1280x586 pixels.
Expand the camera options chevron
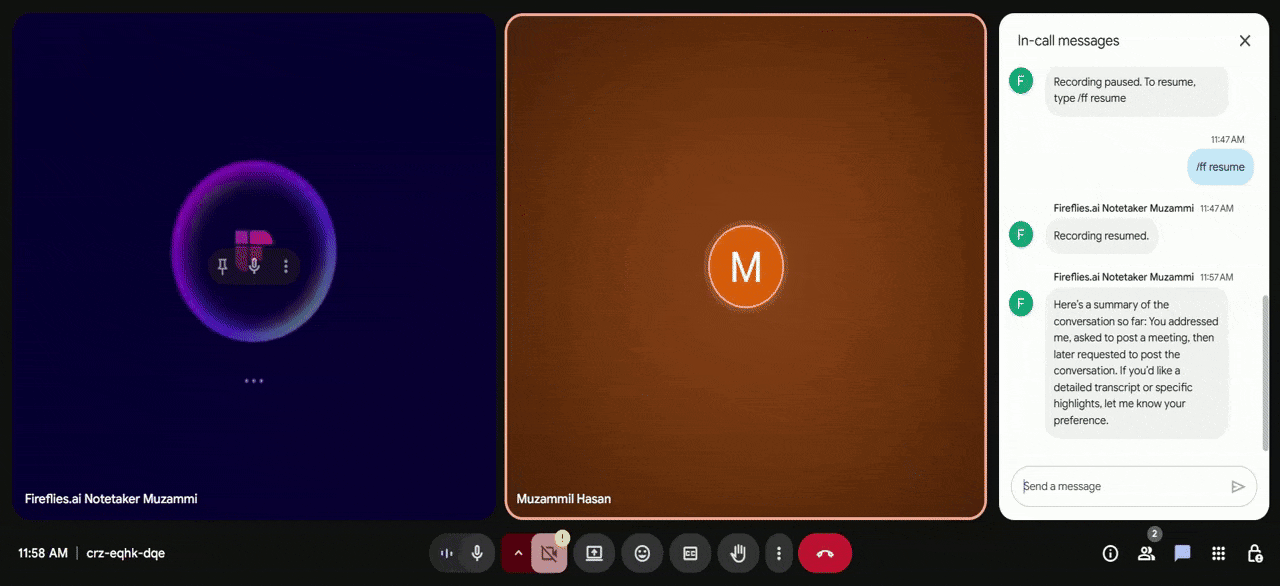[518, 553]
